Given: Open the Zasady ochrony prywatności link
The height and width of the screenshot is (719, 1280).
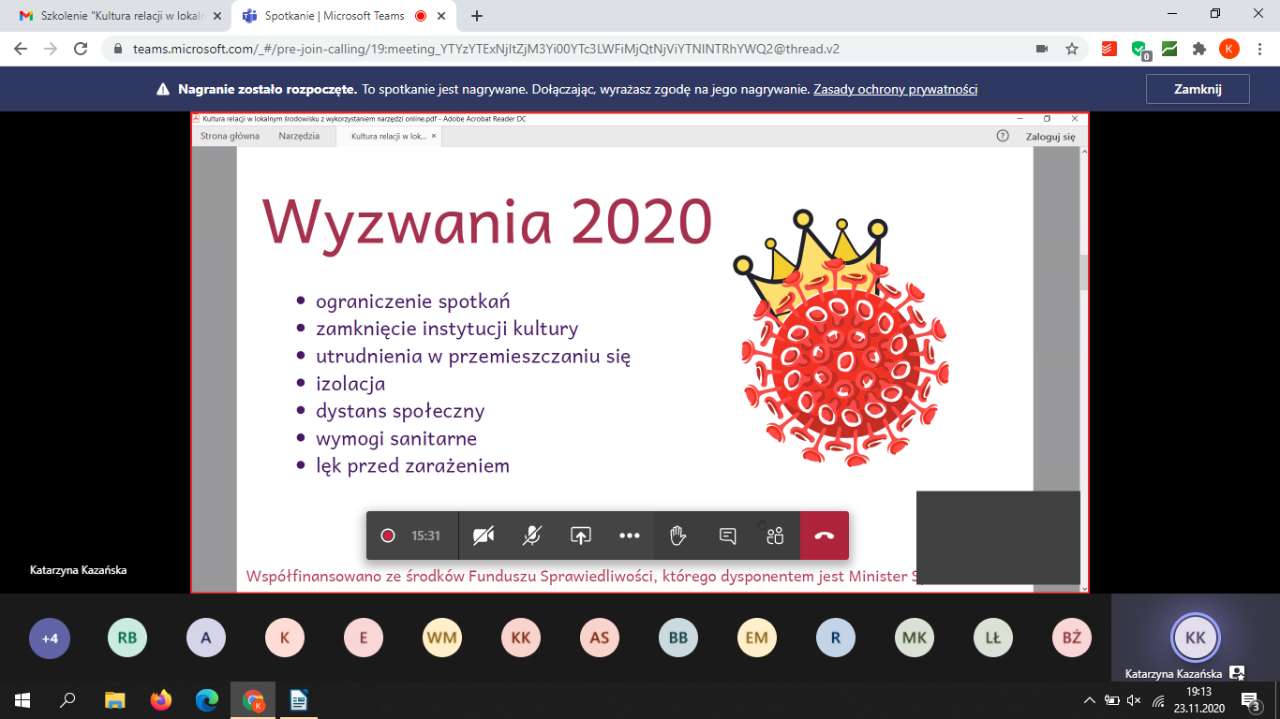Looking at the screenshot, I should [895, 89].
